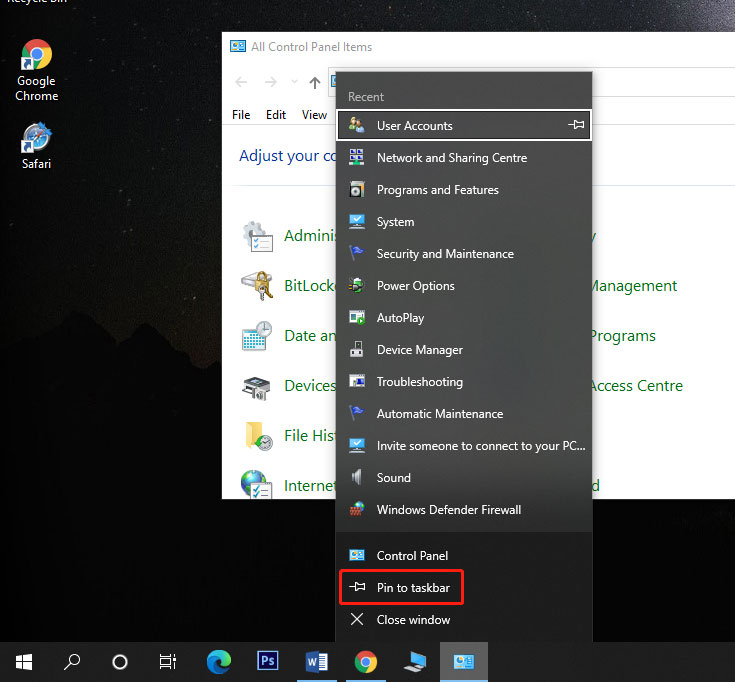The image size is (735, 682).
Task: Click the Programs and Features icon
Action: pyautogui.click(x=357, y=189)
